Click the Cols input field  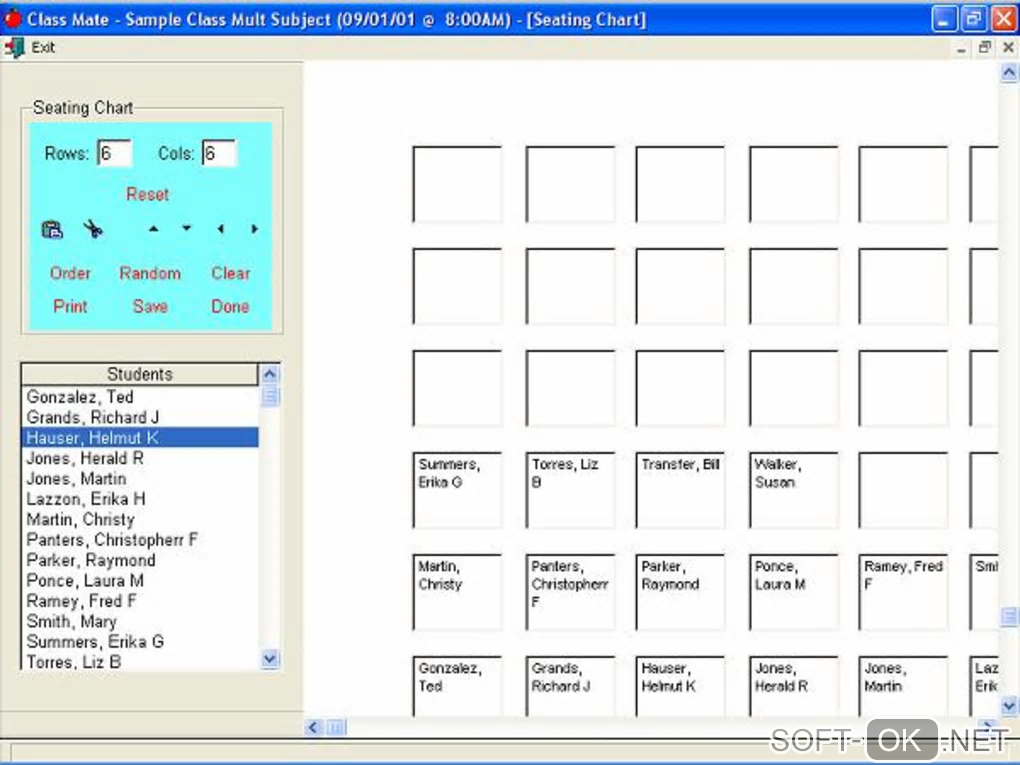click(x=219, y=154)
